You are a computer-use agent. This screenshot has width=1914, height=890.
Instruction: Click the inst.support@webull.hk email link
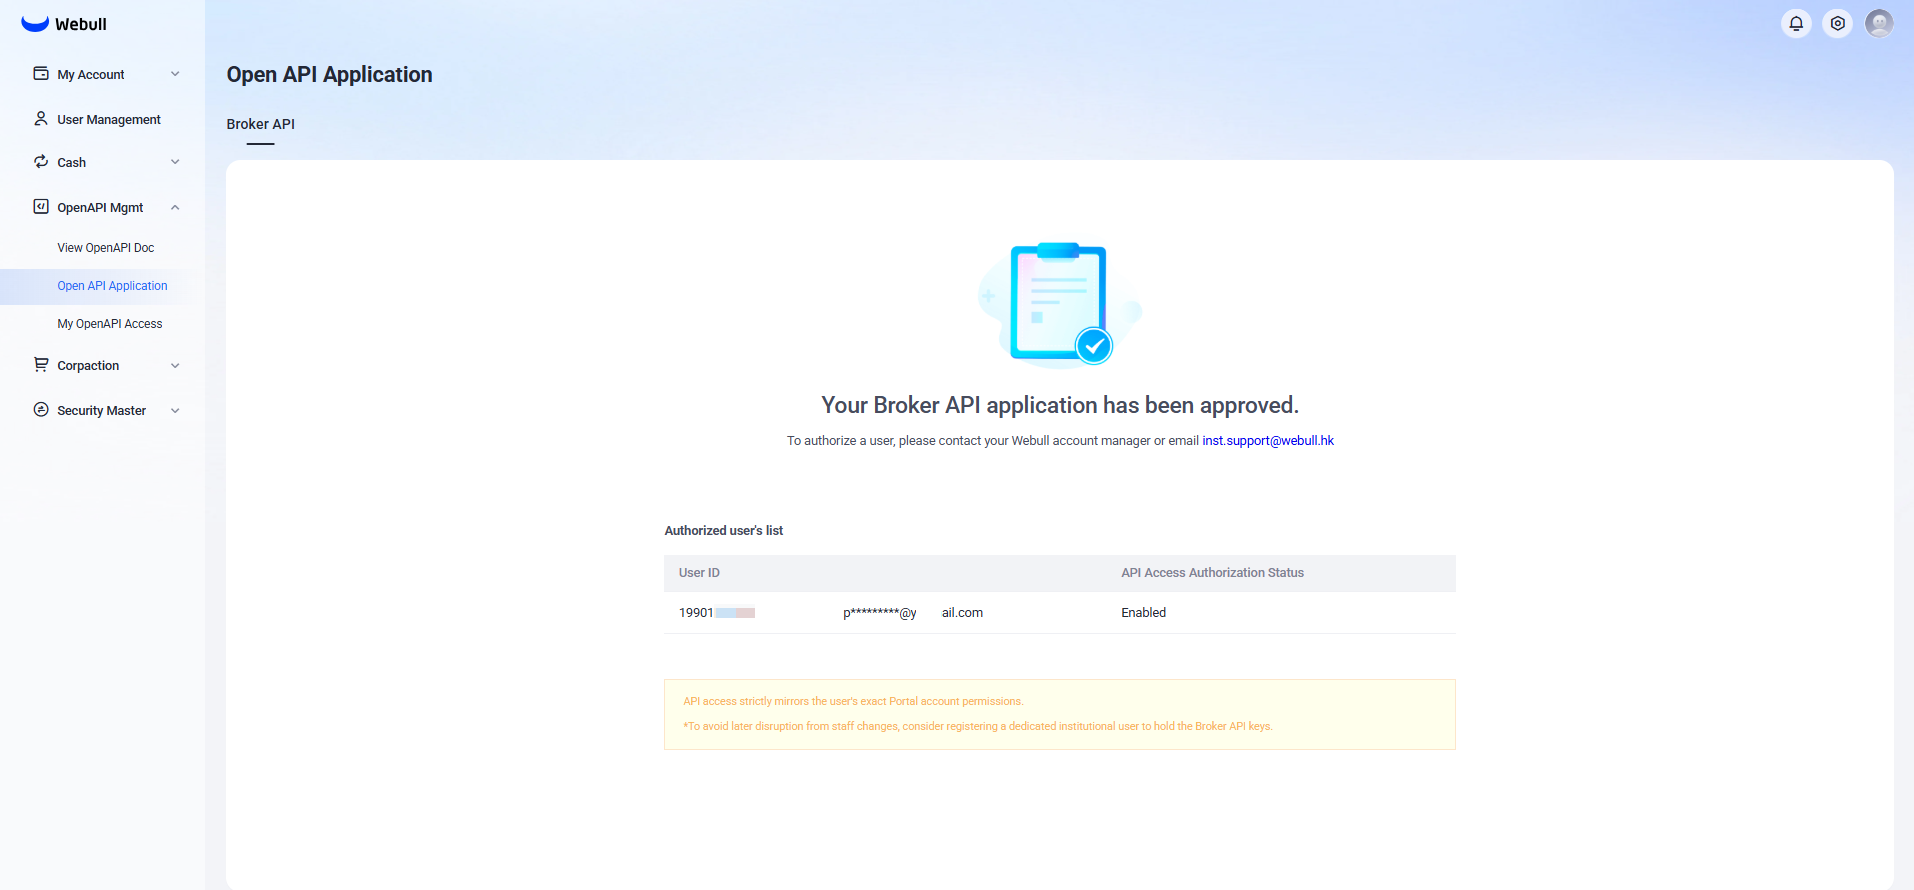[x=1267, y=441]
